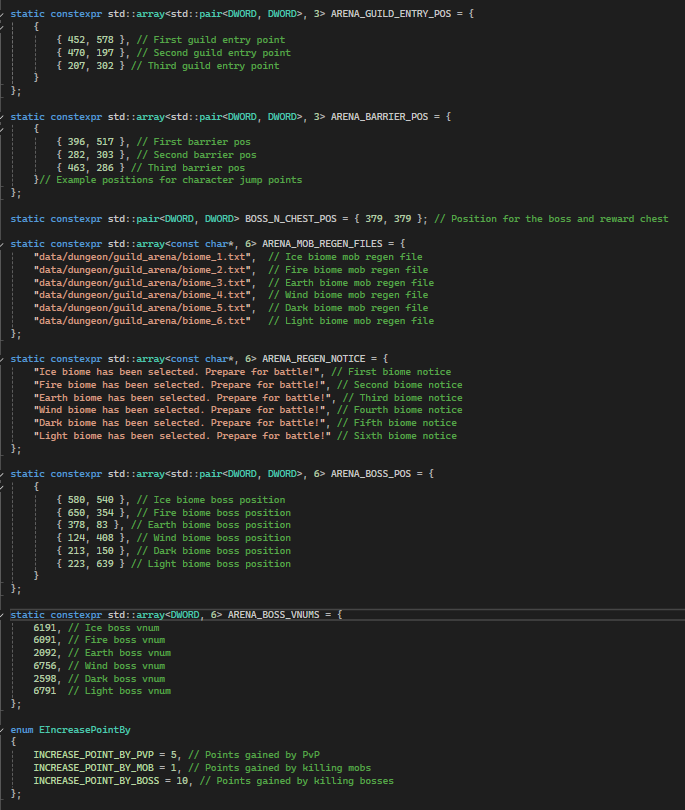Click the enumerator INCREASE_POINT_BY_MOB
Screen dimensions: 685x810
93,768
